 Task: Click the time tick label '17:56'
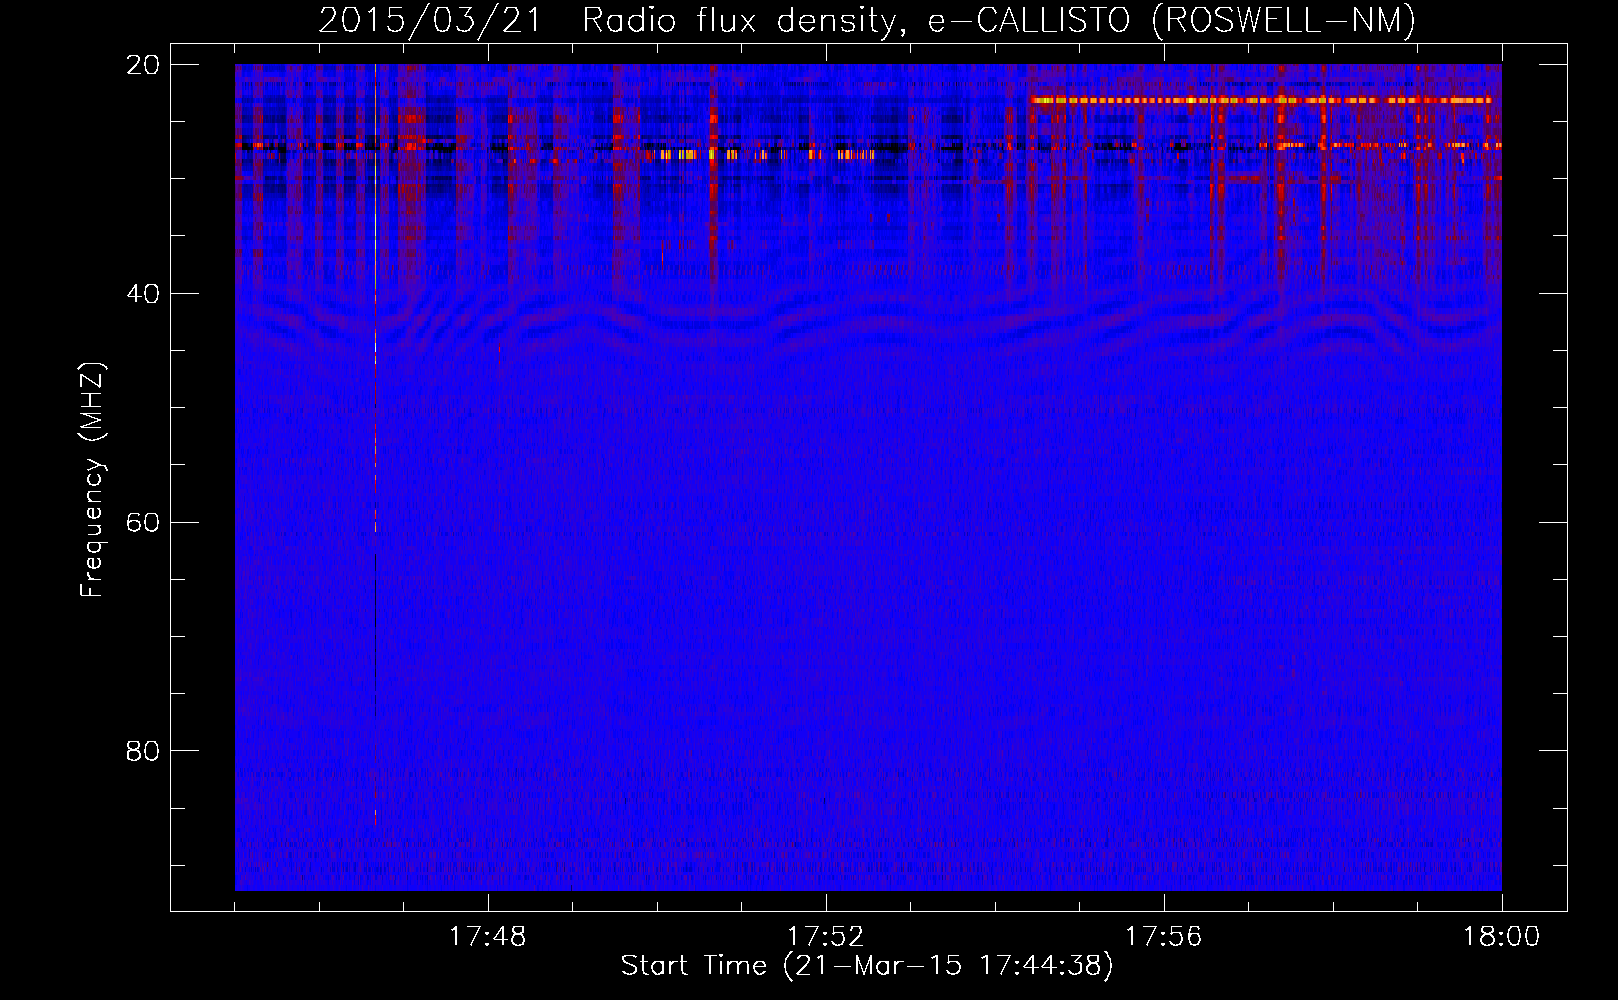coord(1163,937)
